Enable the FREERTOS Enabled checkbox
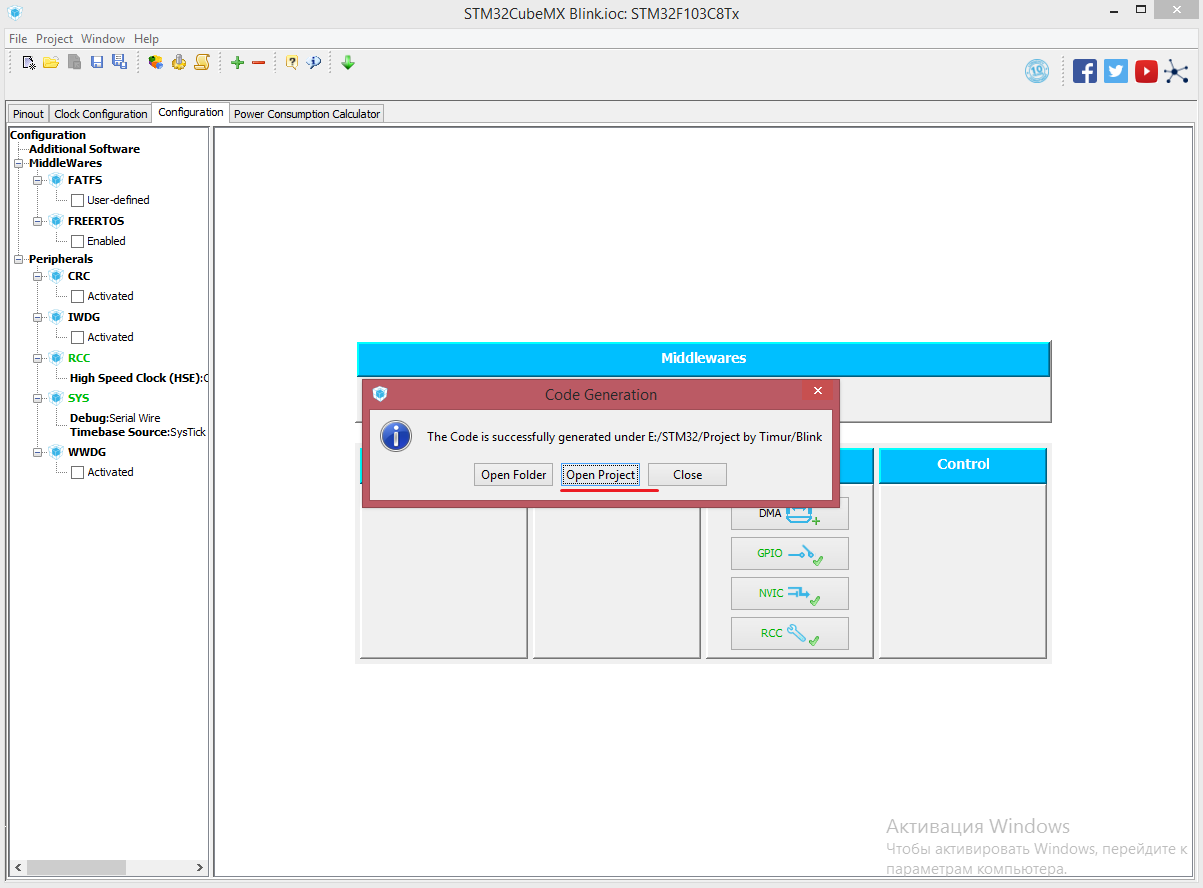The image size is (1203, 888). [78, 241]
